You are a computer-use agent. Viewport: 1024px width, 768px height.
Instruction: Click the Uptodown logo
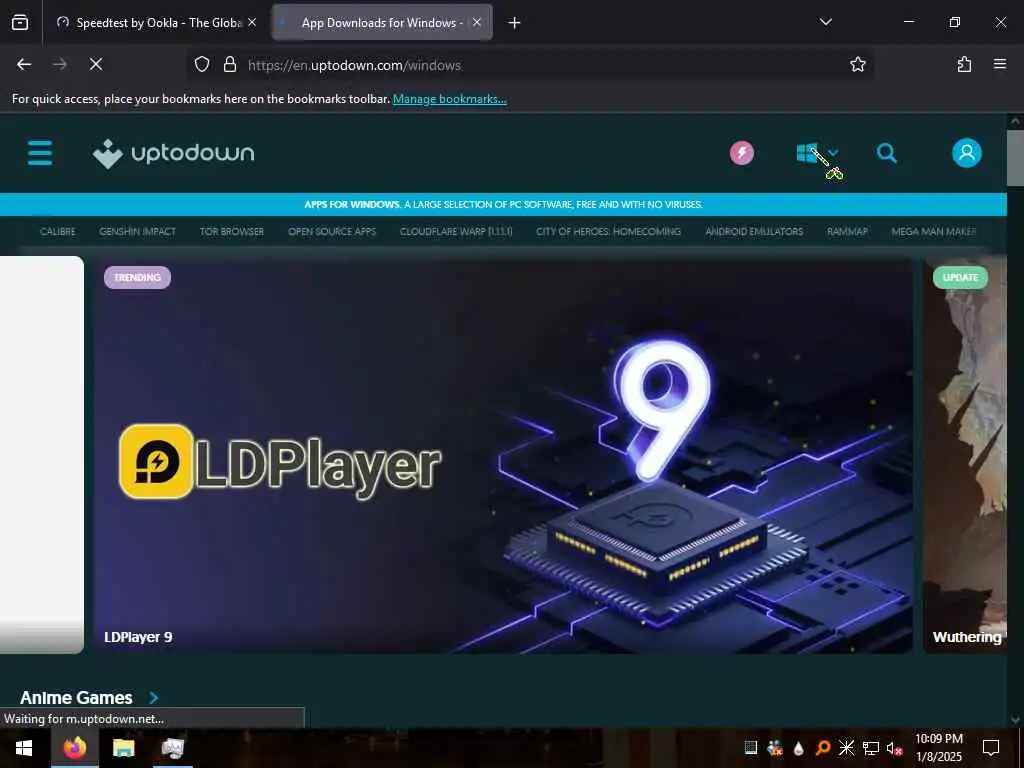tap(173, 153)
